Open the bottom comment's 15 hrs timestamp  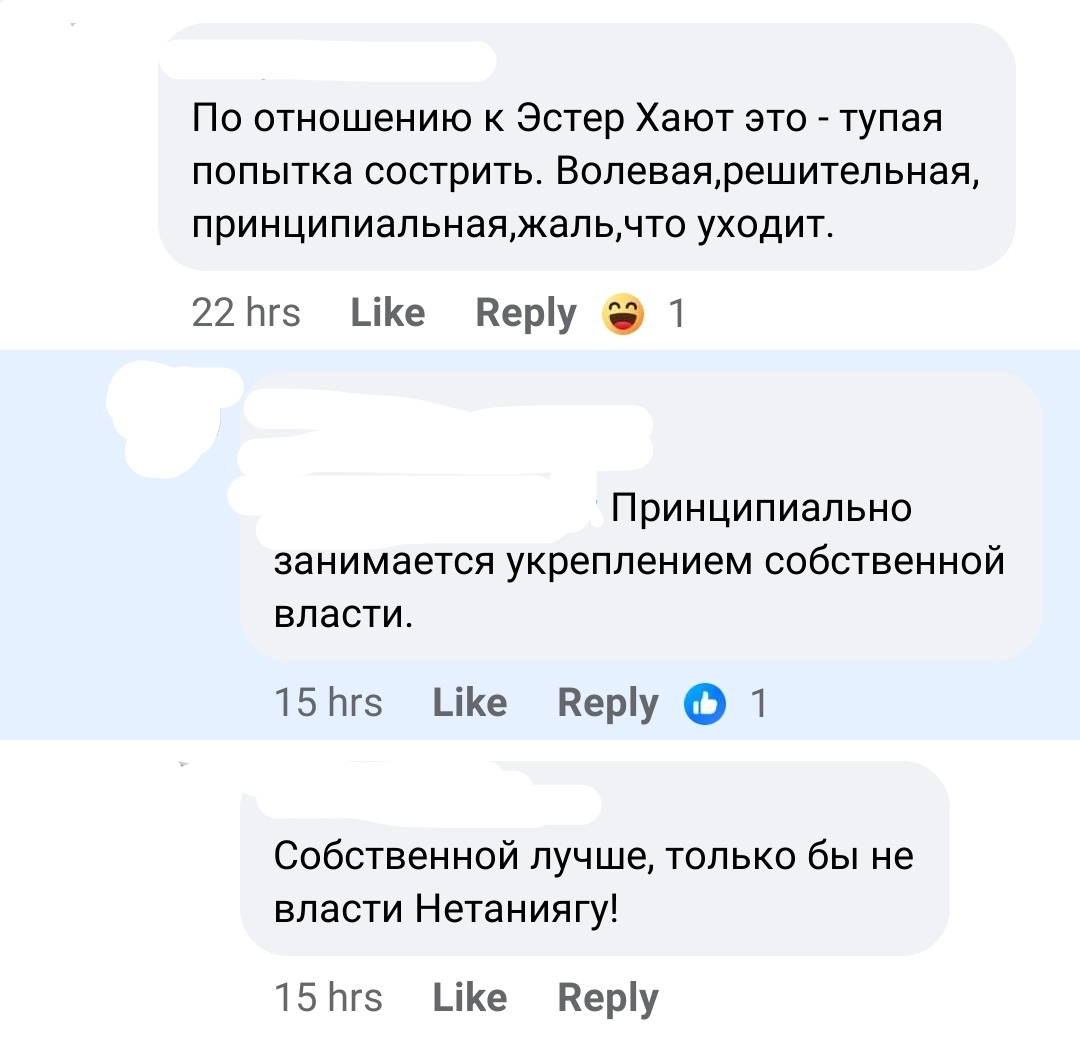330,997
